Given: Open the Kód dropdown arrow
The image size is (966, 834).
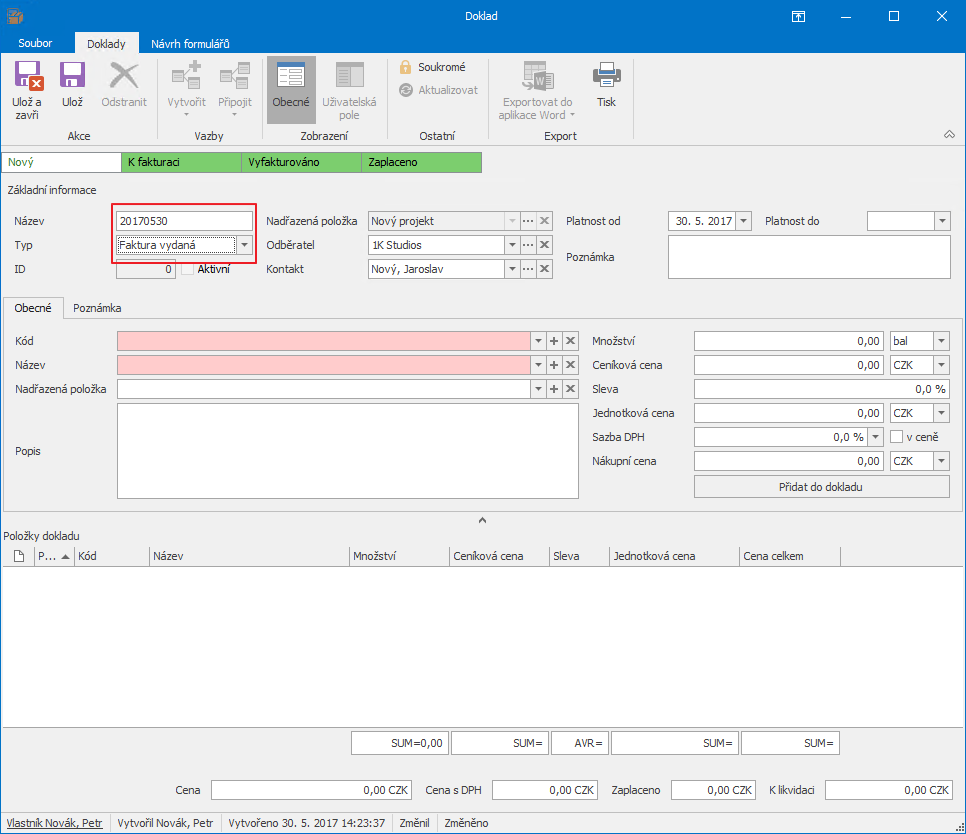Looking at the screenshot, I should click(538, 341).
